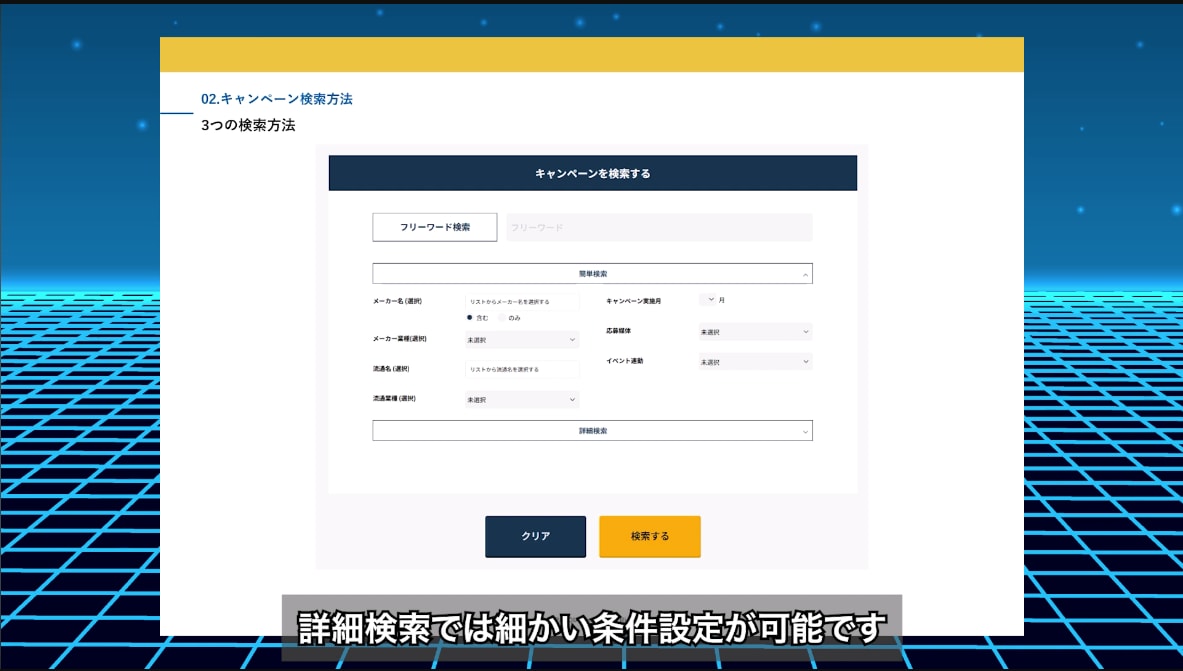Open the 応募媒体 dropdown

click(x=755, y=331)
